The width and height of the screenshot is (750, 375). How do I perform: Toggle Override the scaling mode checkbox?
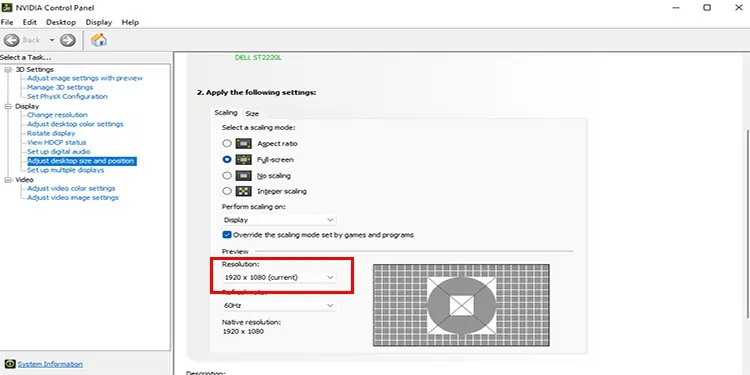point(227,235)
